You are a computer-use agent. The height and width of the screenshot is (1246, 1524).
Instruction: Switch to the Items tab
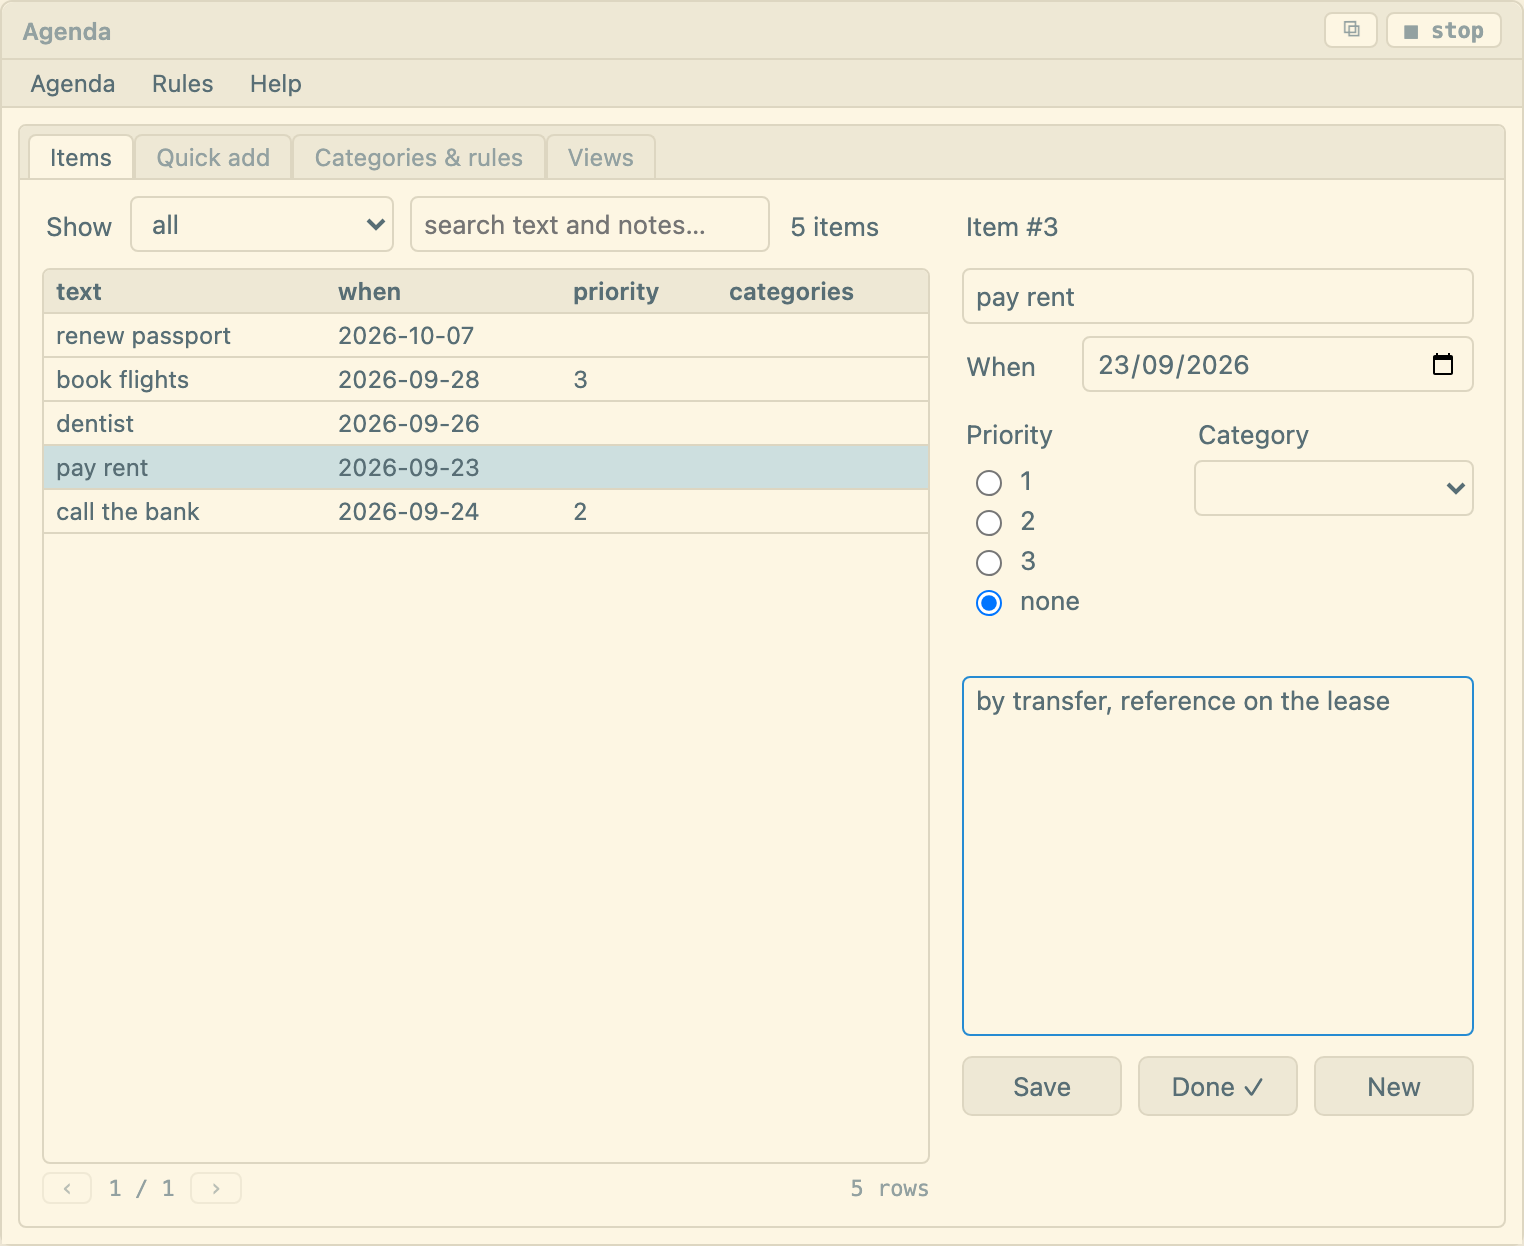[x=81, y=158]
